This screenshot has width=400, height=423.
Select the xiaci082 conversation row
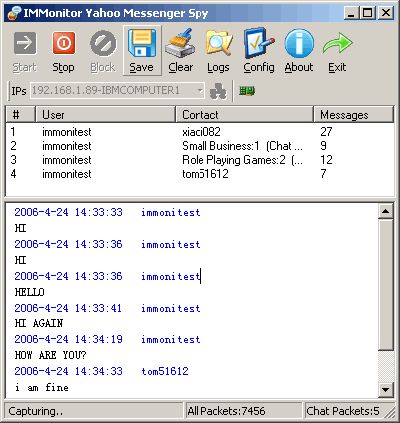(x=199, y=132)
